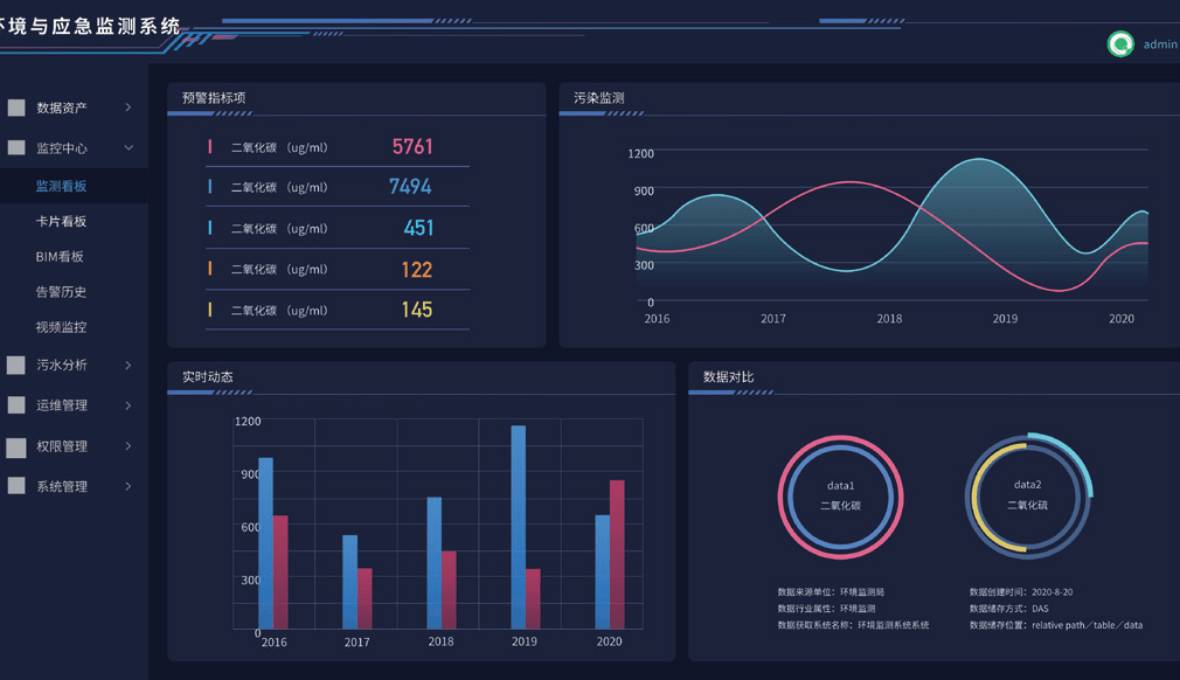Expand the 系统管理 menu chevron
This screenshot has width=1180, height=680.
(x=128, y=486)
